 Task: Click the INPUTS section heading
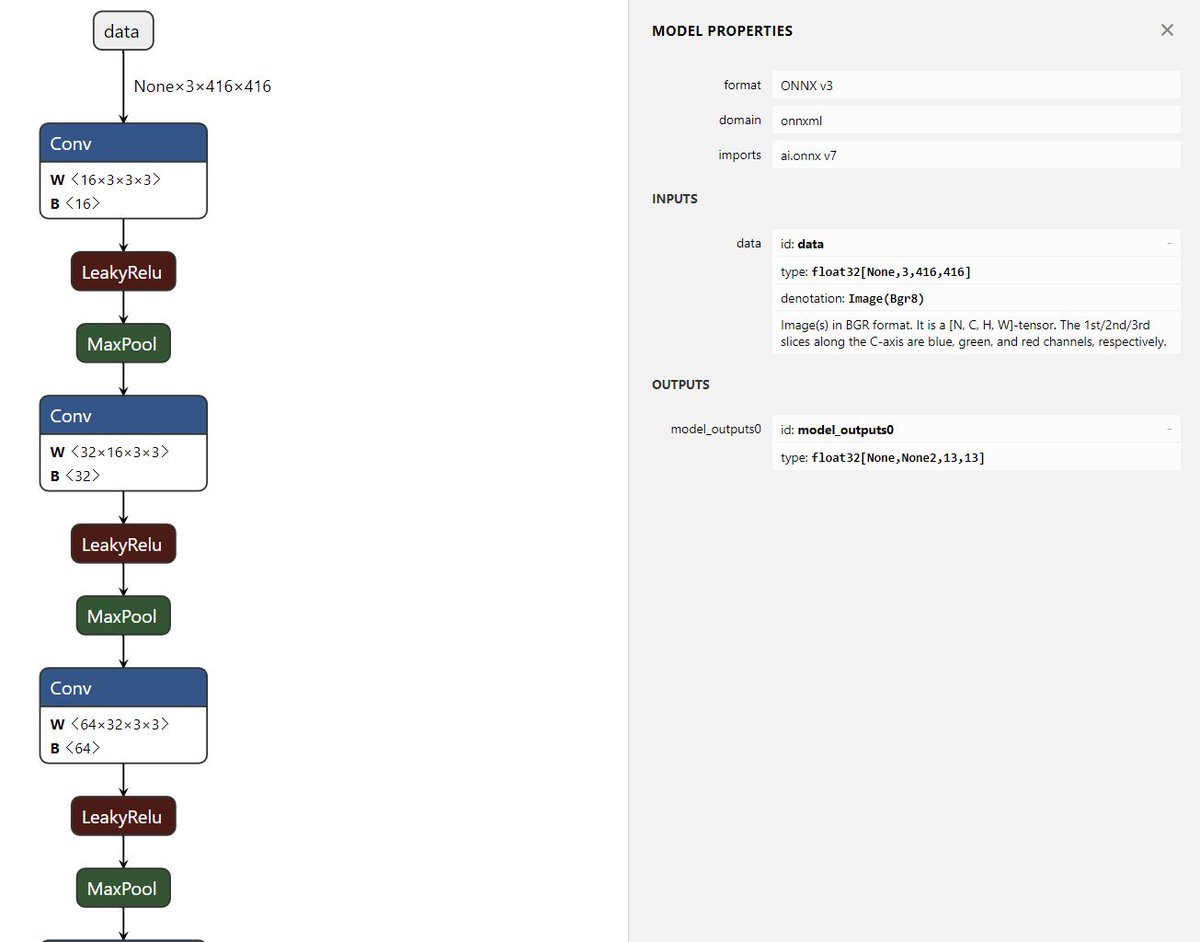675,199
